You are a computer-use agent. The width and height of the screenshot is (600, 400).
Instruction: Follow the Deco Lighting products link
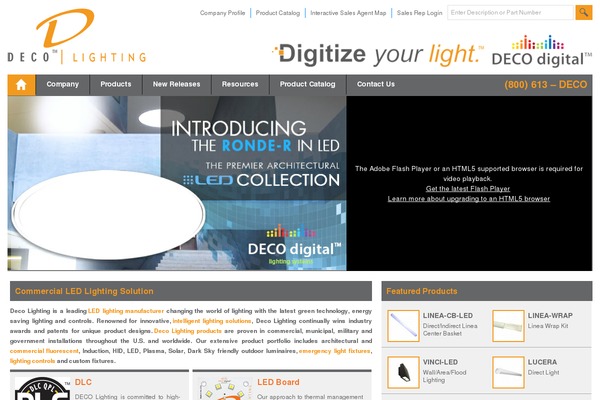(x=188, y=331)
